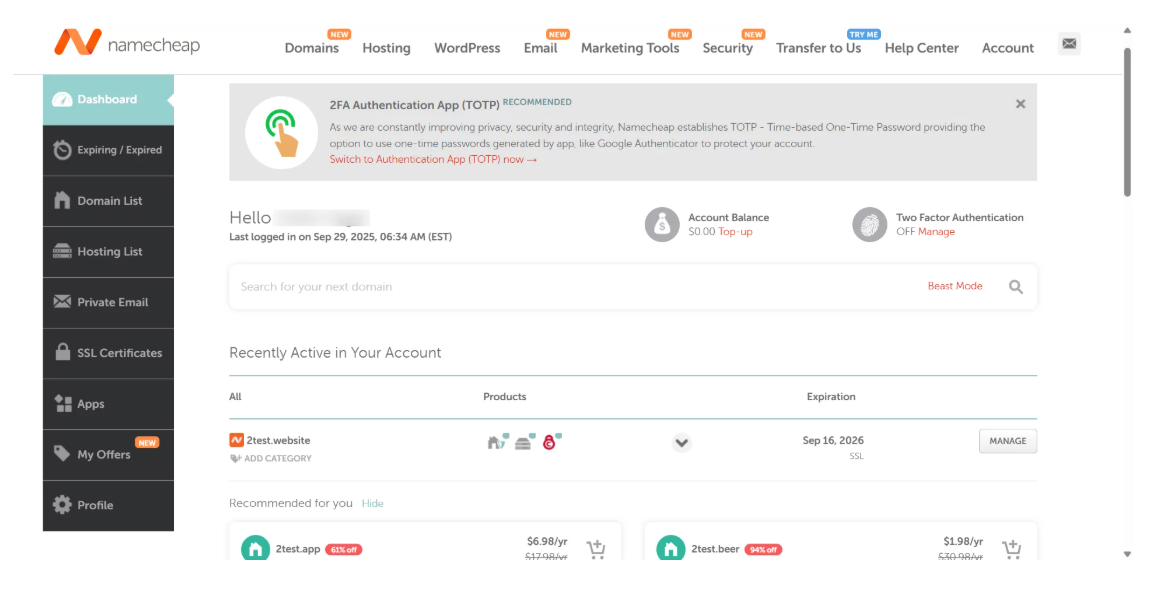Open SSL Certificates section

pos(108,353)
